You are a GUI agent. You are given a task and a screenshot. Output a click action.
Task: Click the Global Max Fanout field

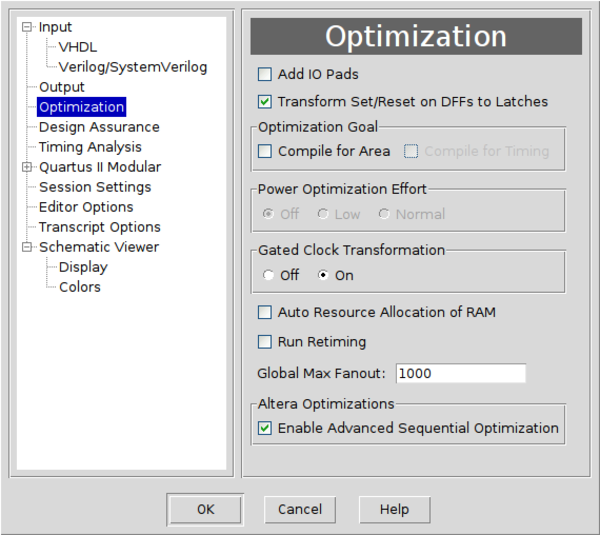460,373
